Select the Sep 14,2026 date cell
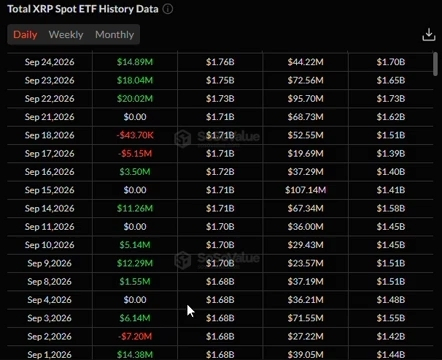This screenshot has width=442, height=360. (50, 208)
